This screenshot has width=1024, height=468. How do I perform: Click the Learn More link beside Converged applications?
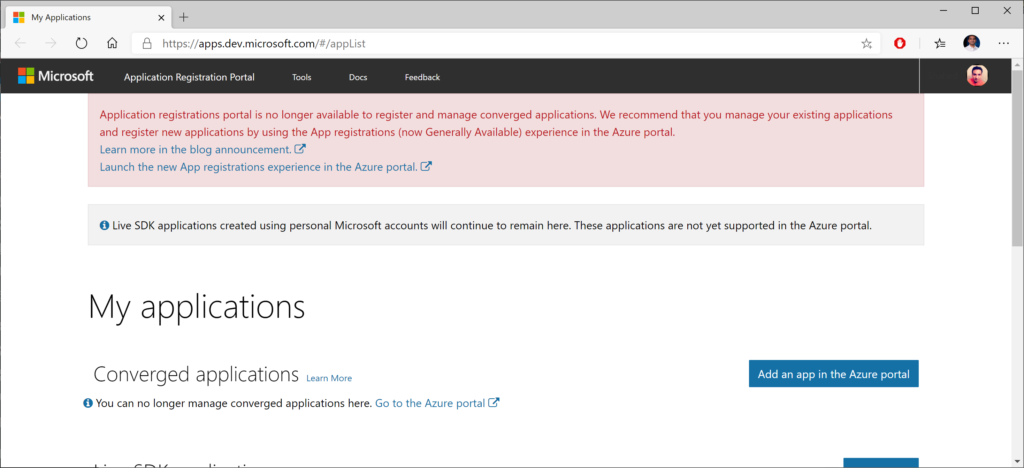328,378
